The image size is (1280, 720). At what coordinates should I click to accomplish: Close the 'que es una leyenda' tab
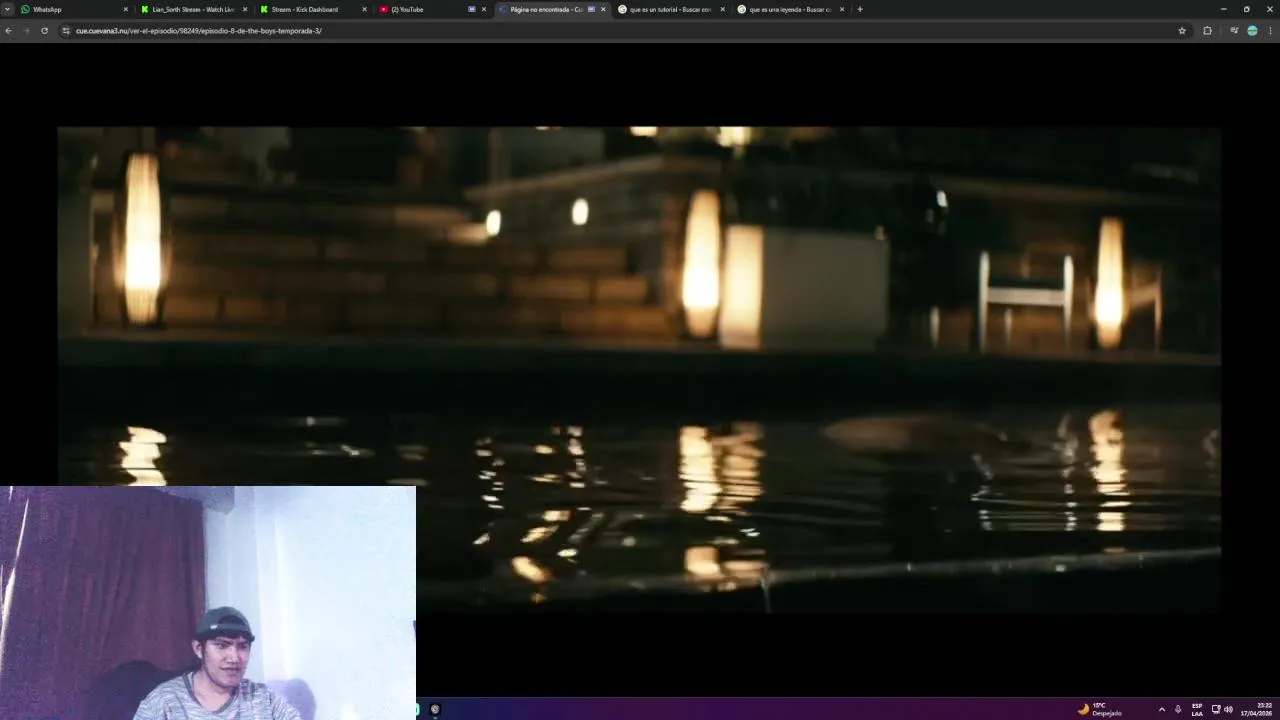coord(842,9)
